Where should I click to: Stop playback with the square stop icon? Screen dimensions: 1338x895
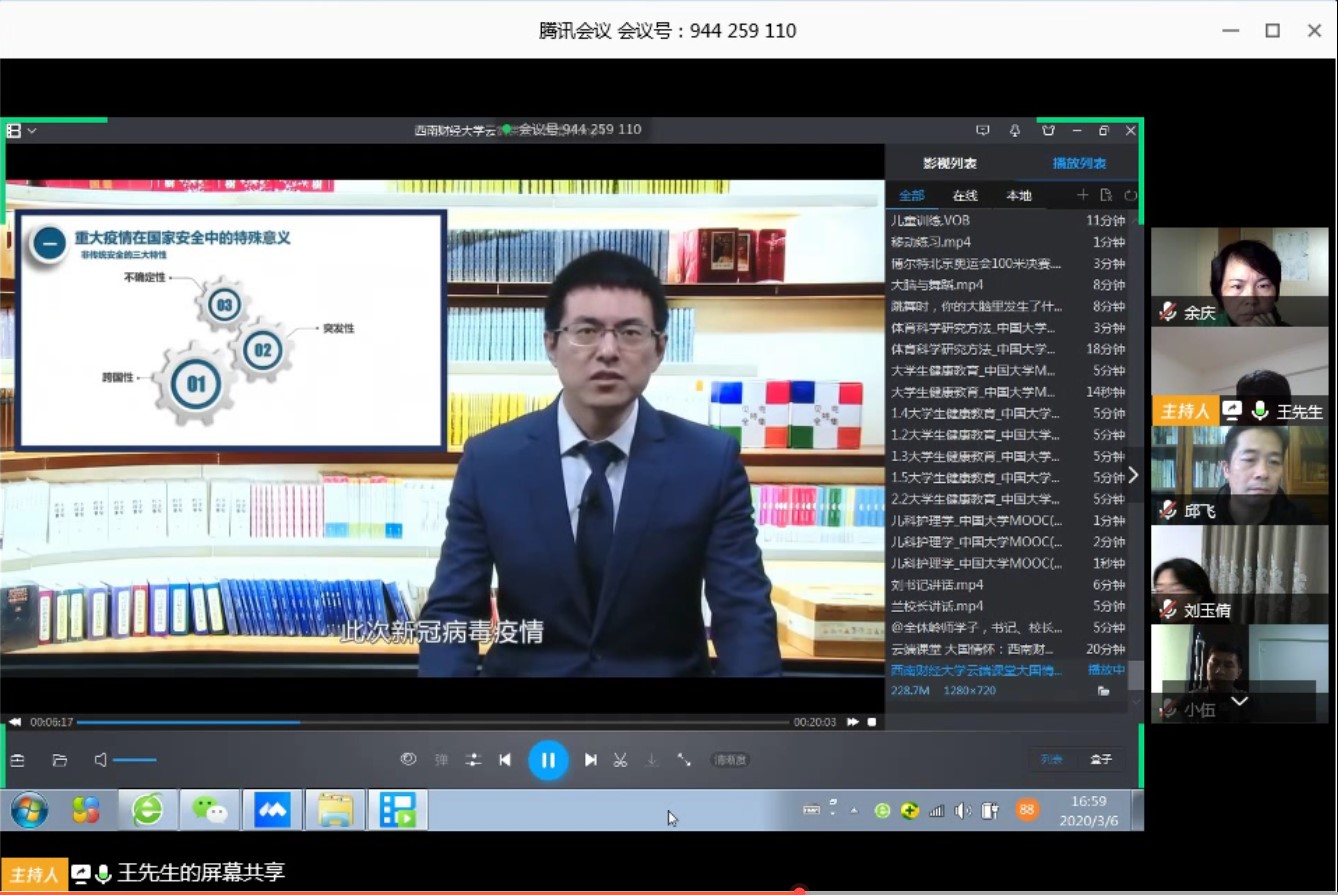pyautogui.click(x=872, y=722)
